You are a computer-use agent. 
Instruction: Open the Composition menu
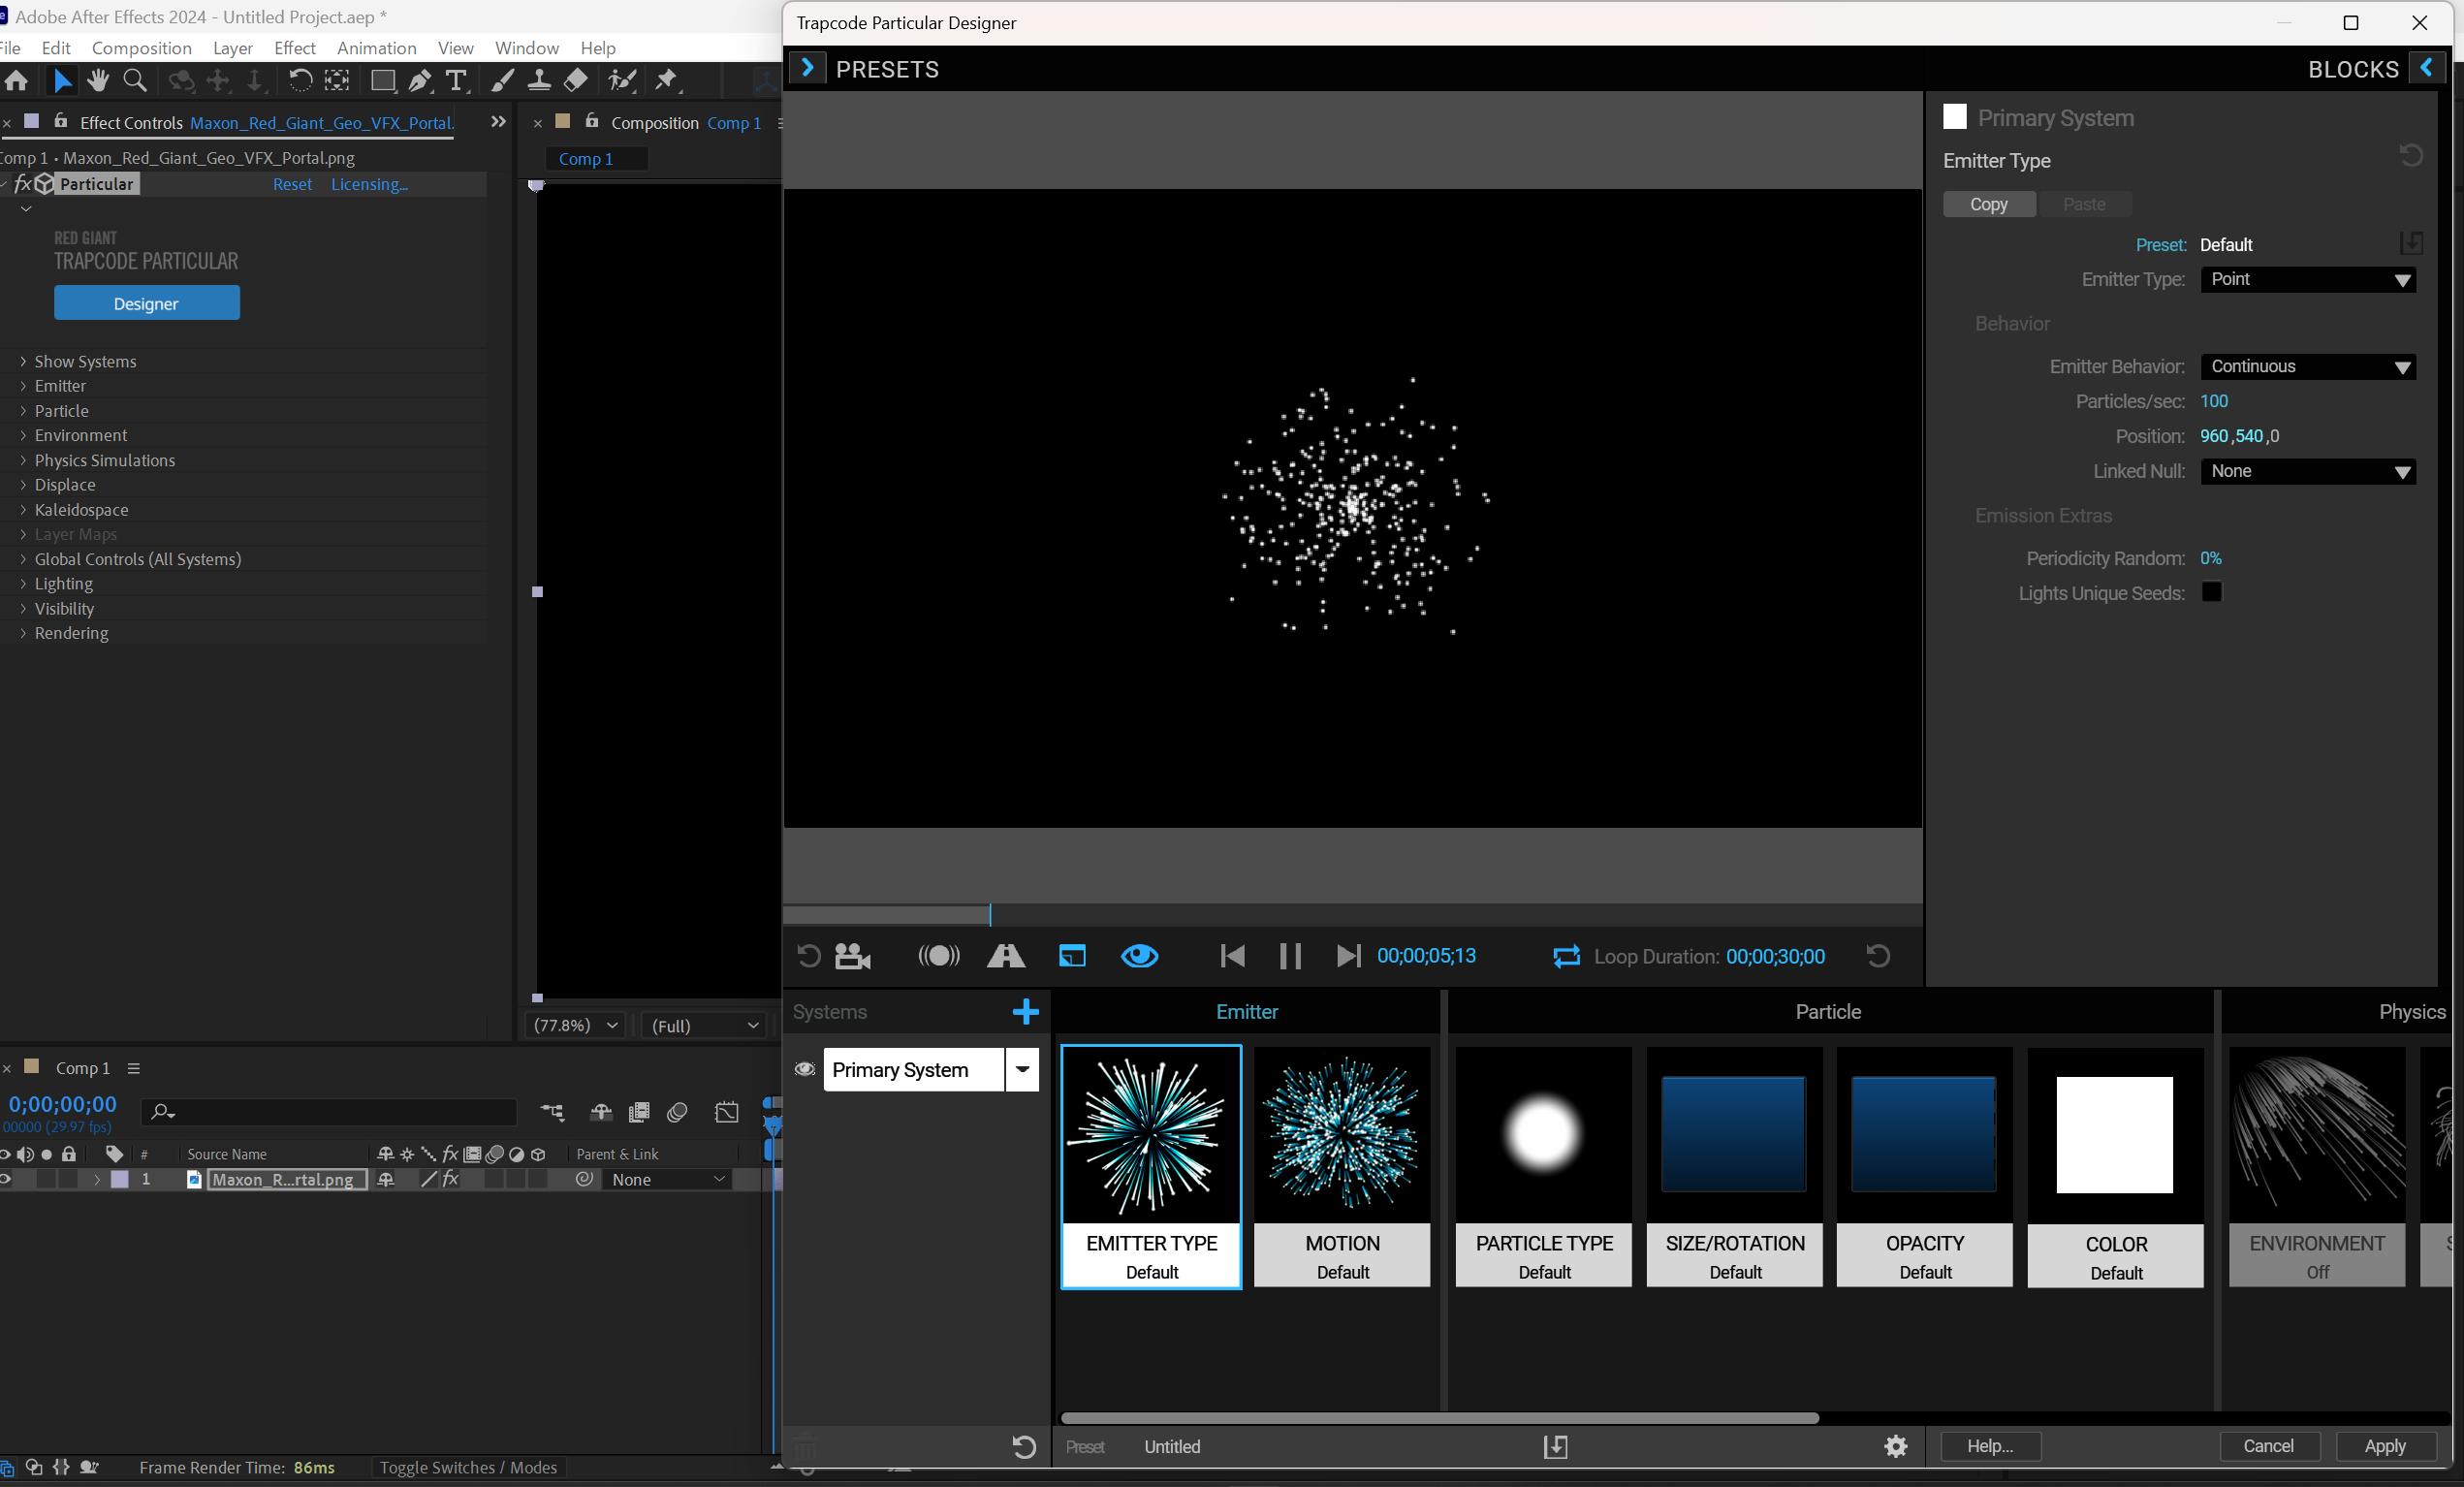pos(141,48)
